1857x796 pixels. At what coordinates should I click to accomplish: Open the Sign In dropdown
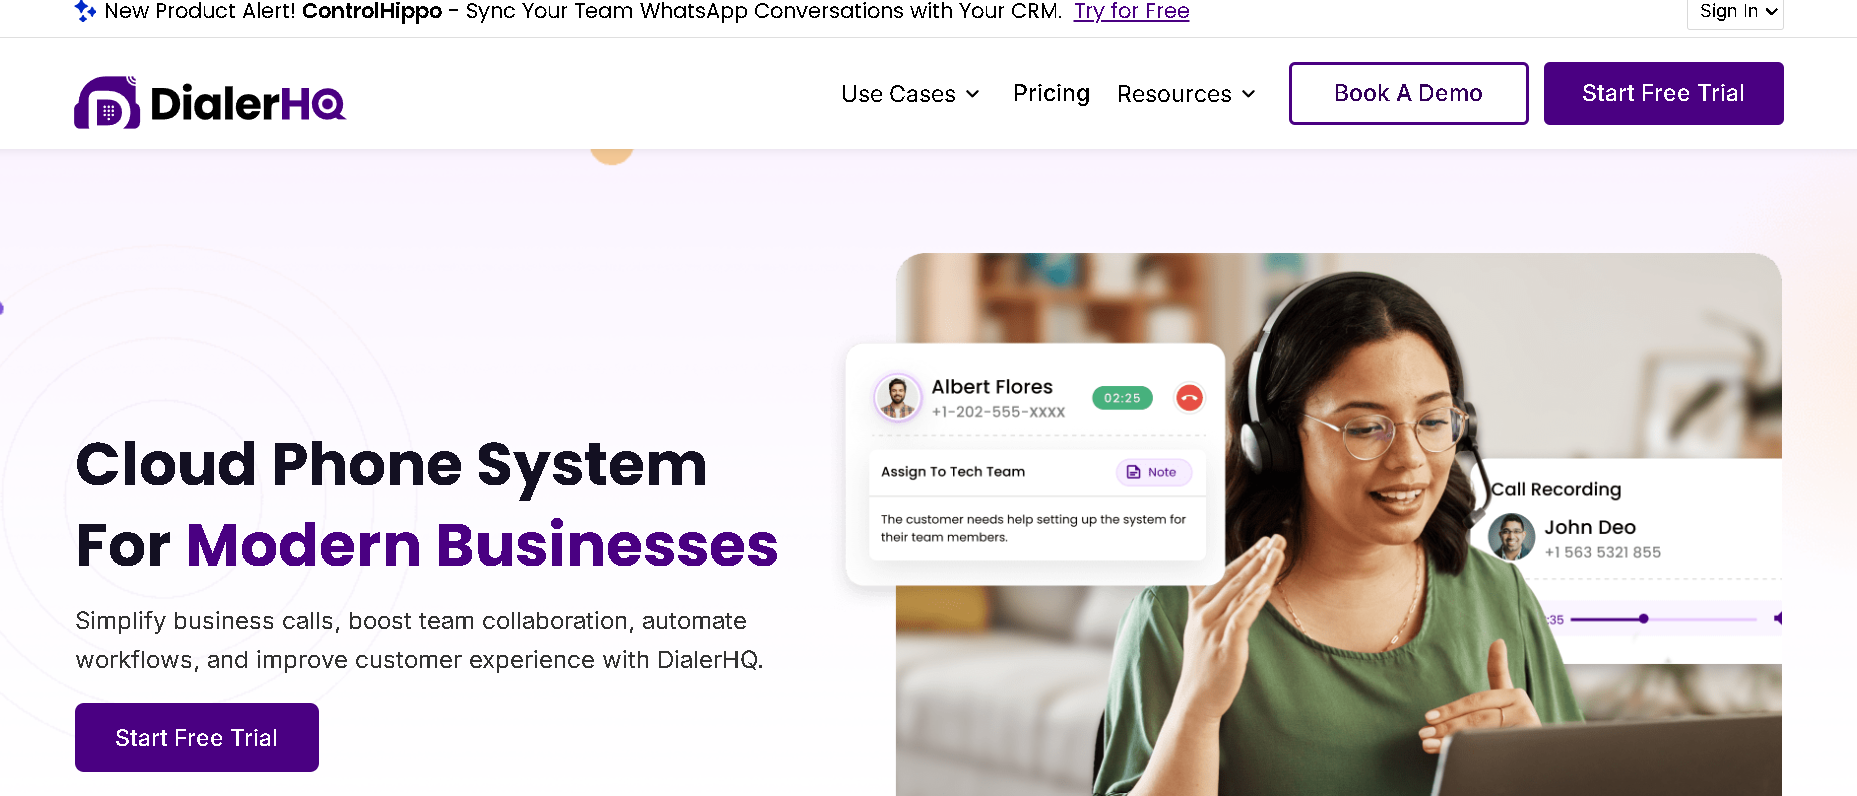[x=1735, y=12]
